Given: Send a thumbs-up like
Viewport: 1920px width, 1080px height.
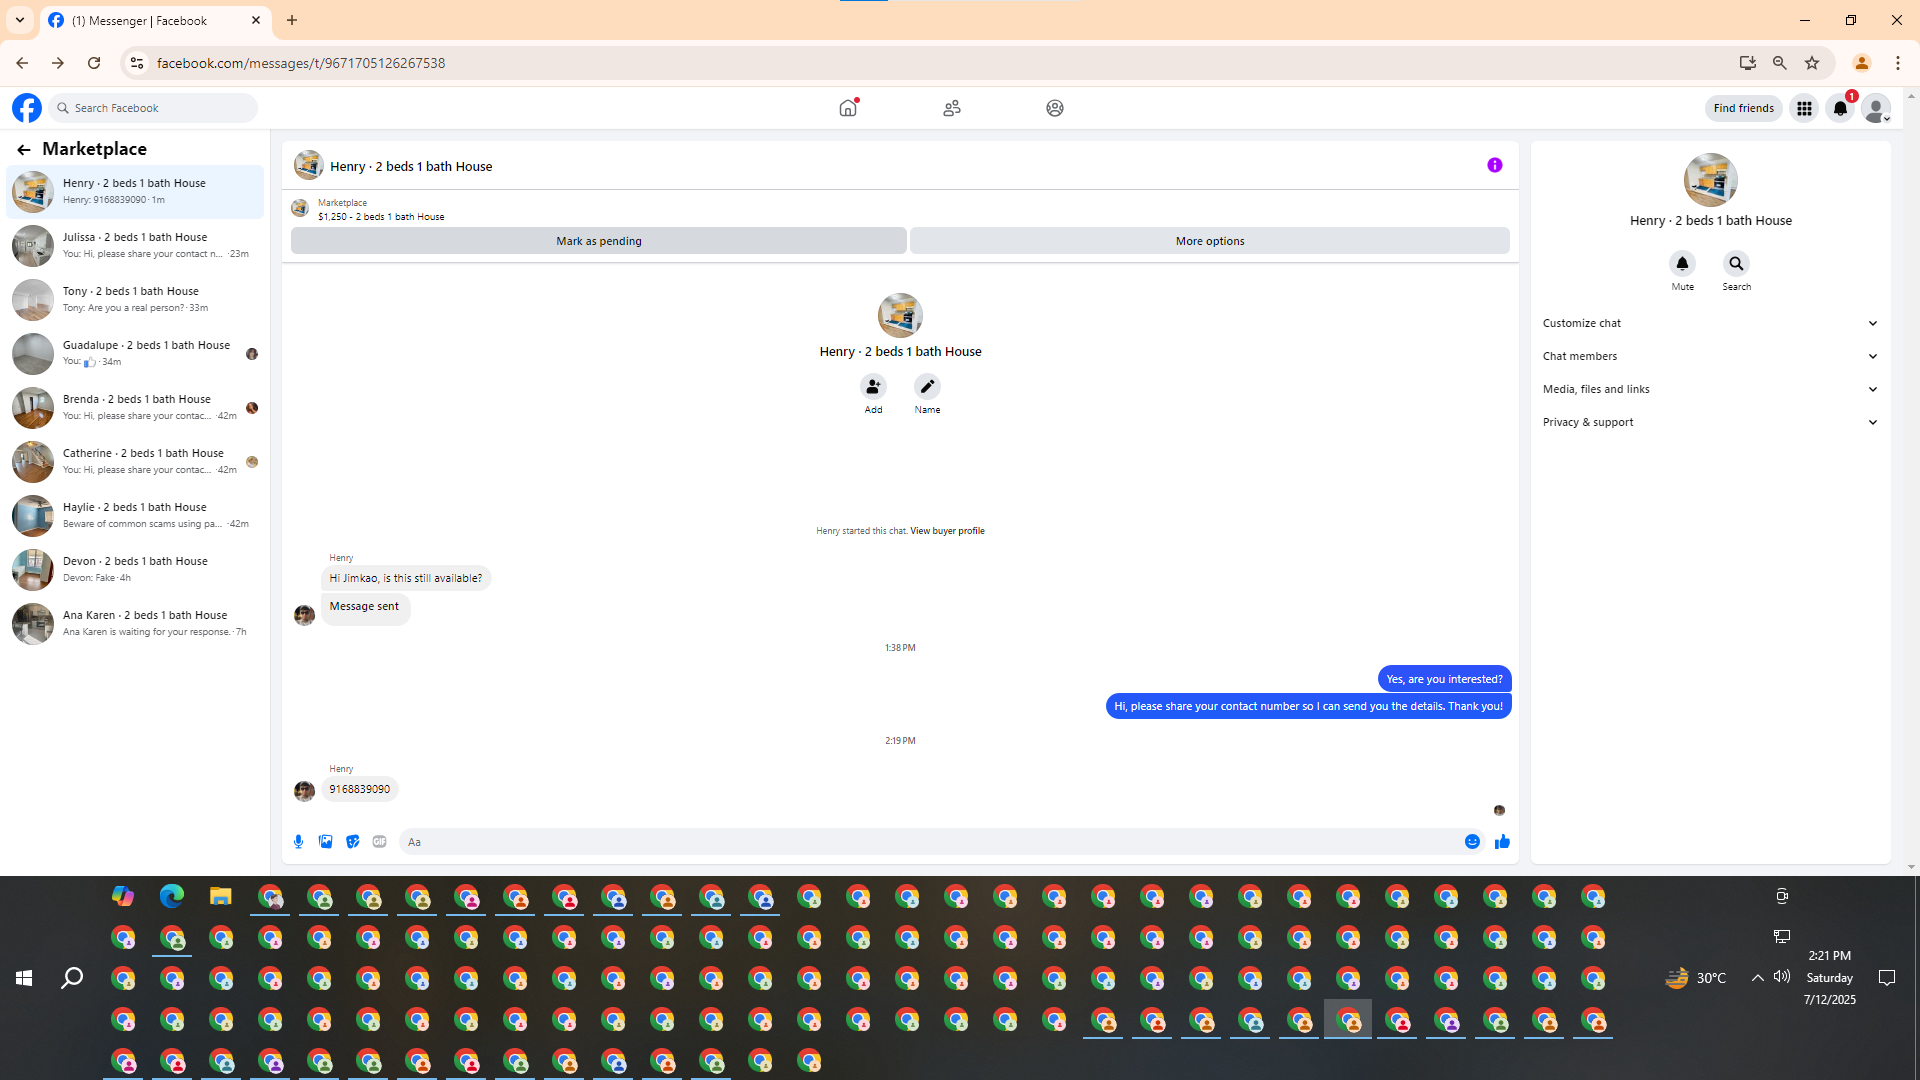Looking at the screenshot, I should coord(1502,842).
